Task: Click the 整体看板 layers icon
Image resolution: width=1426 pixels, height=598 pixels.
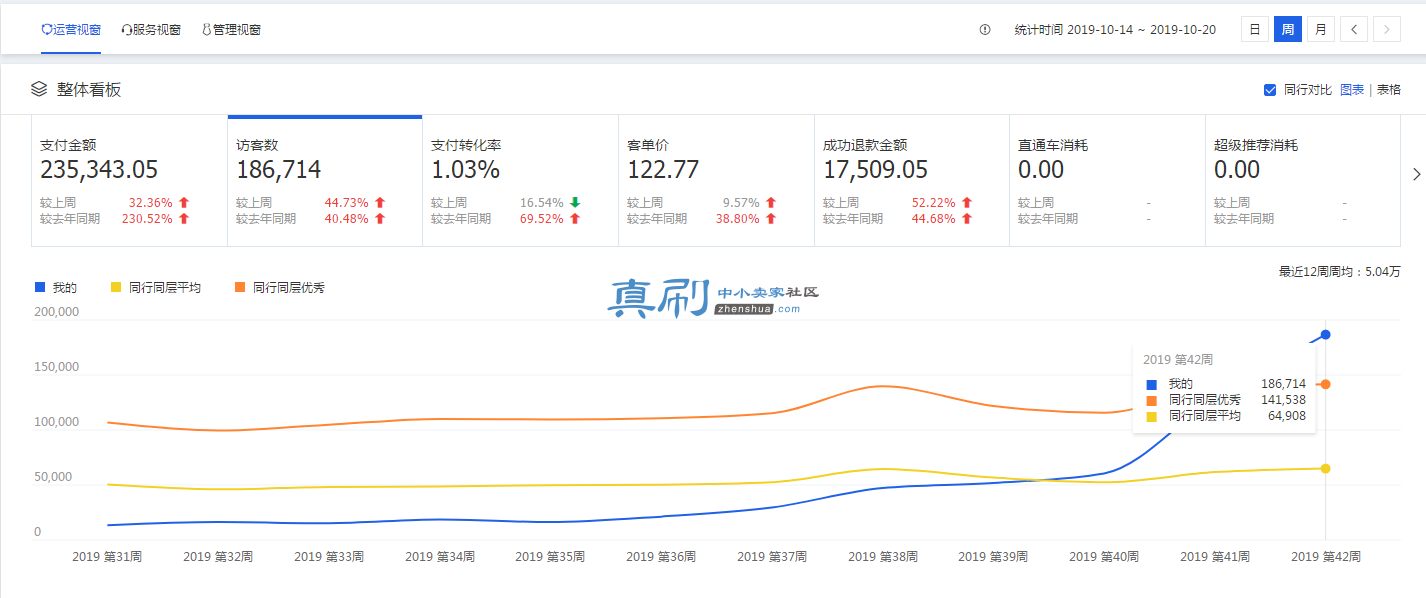Action: click(x=39, y=90)
